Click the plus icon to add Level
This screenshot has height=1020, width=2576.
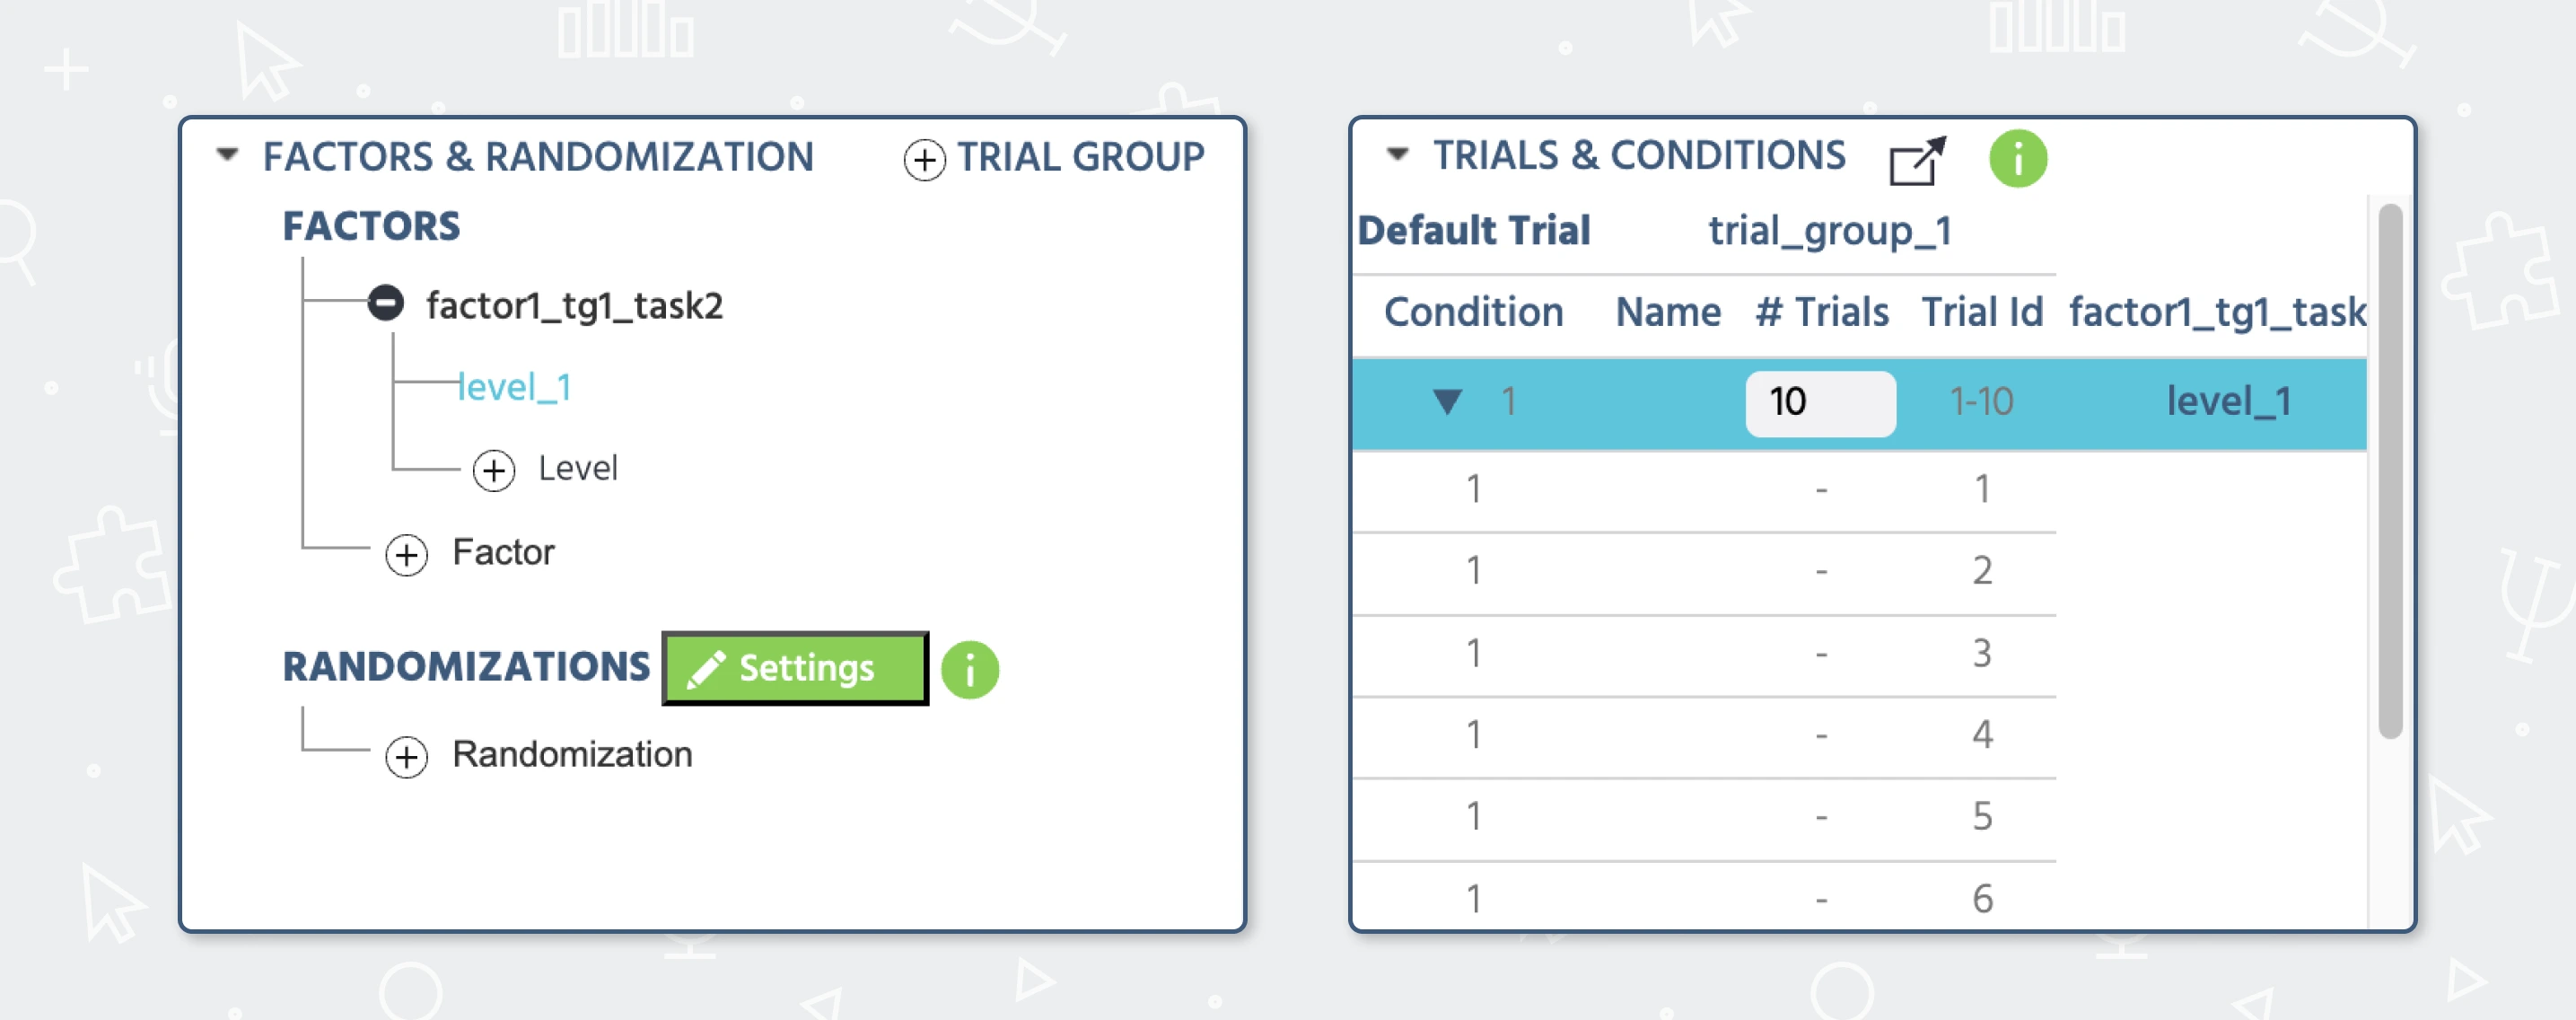click(x=494, y=470)
